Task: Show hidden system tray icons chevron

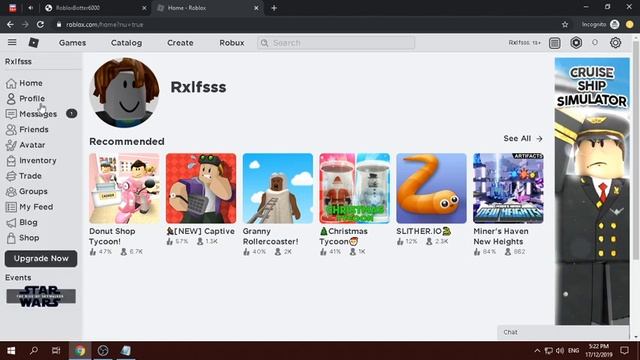Action: tap(537, 351)
